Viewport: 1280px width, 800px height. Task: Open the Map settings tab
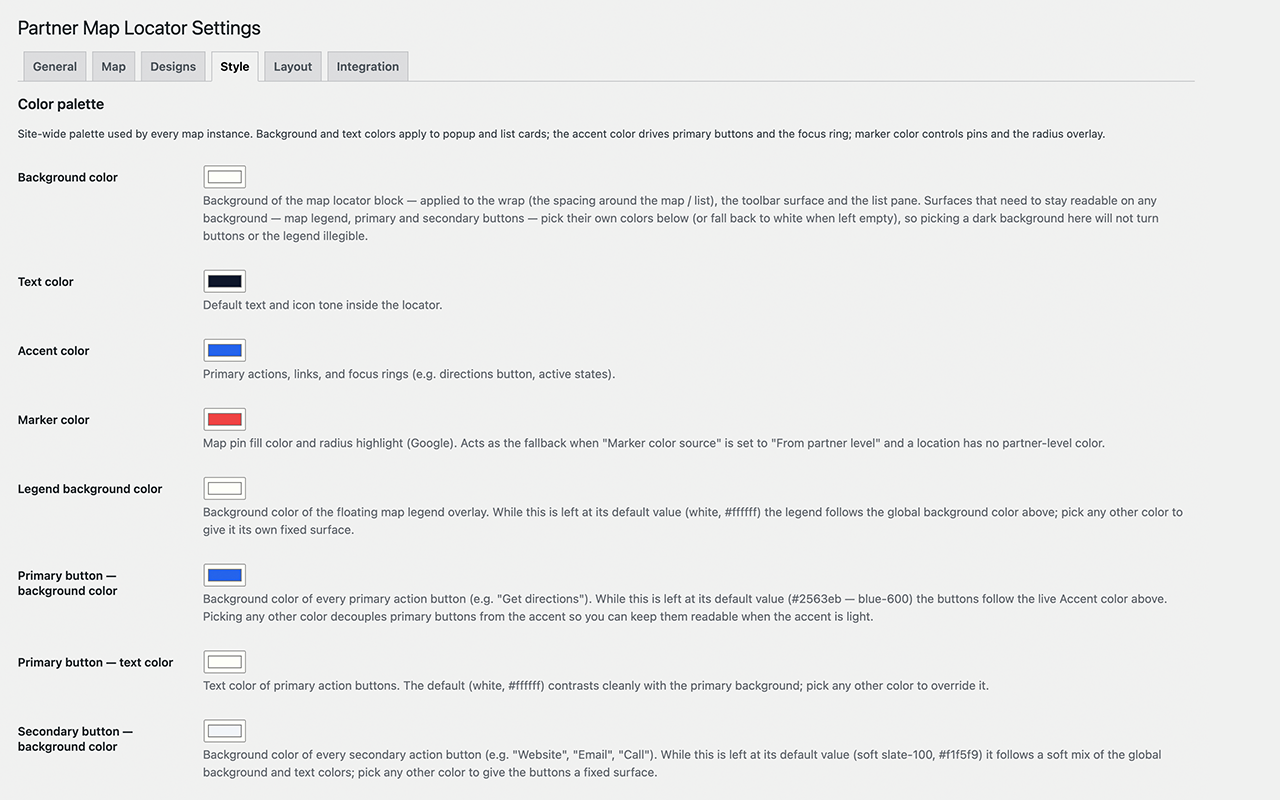point(113,67)
